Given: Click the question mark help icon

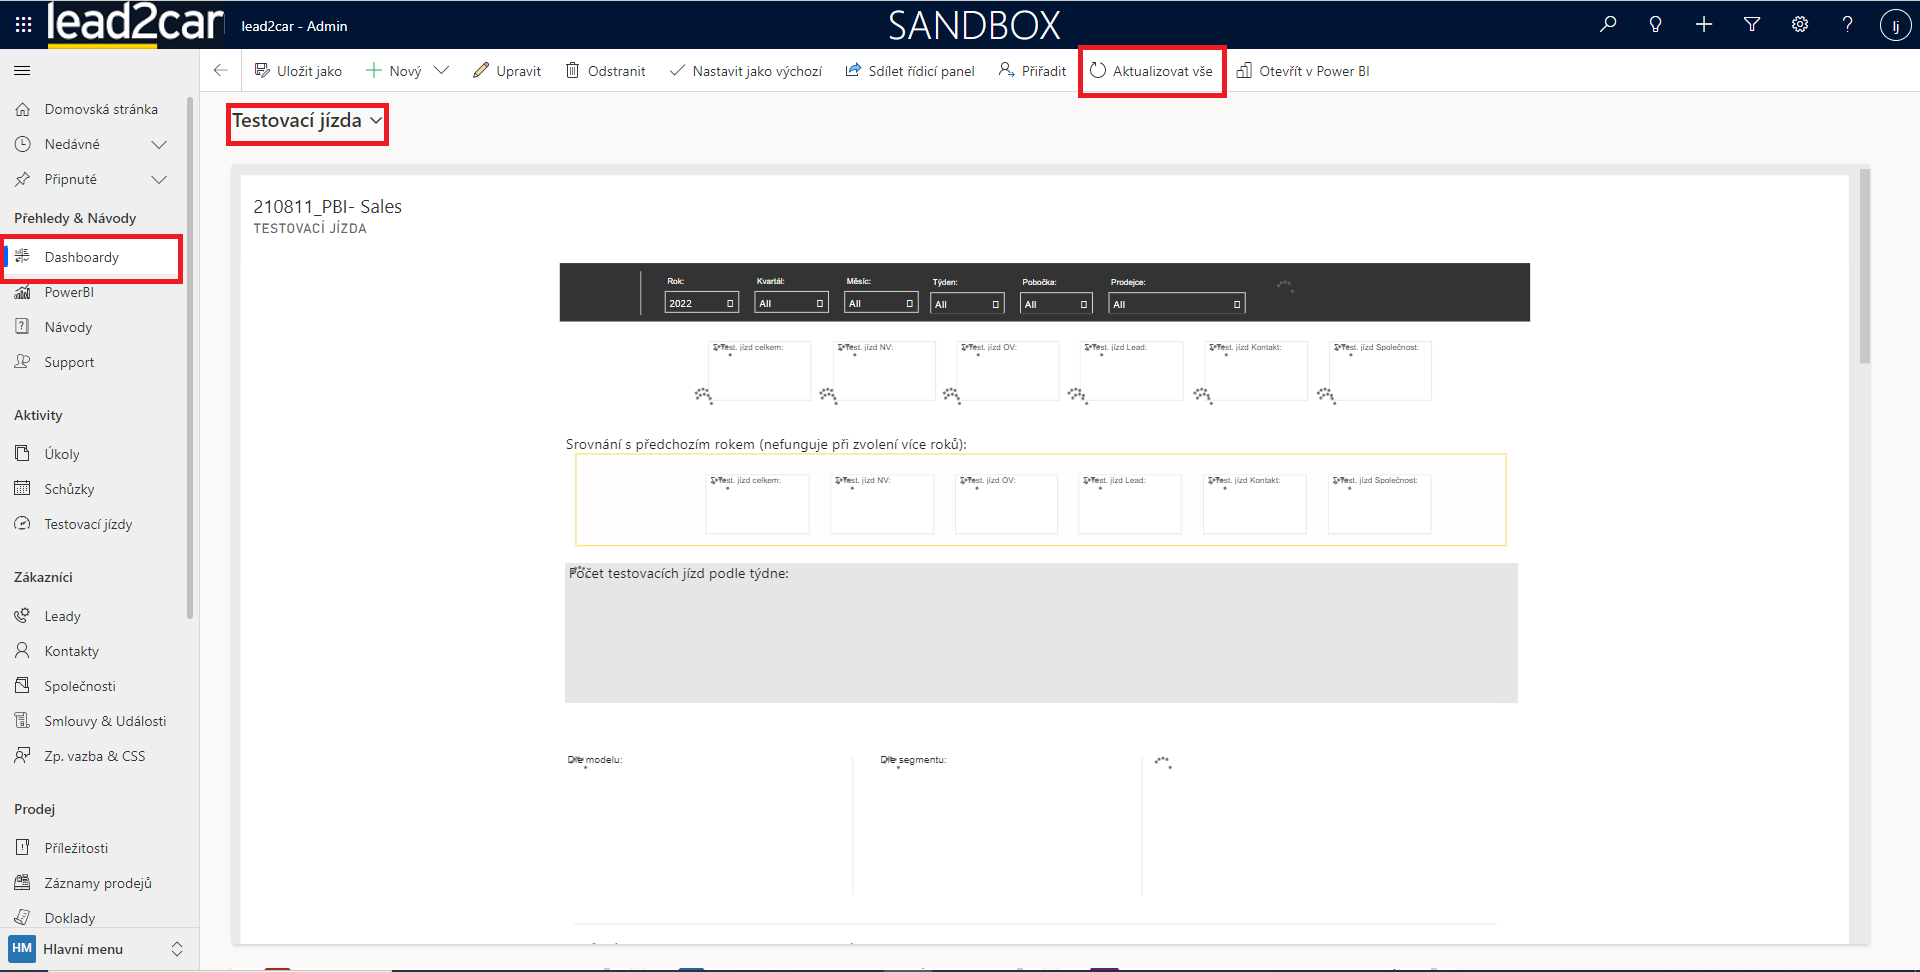Looking at the screenshot, I should click(x=1847, y=25).
